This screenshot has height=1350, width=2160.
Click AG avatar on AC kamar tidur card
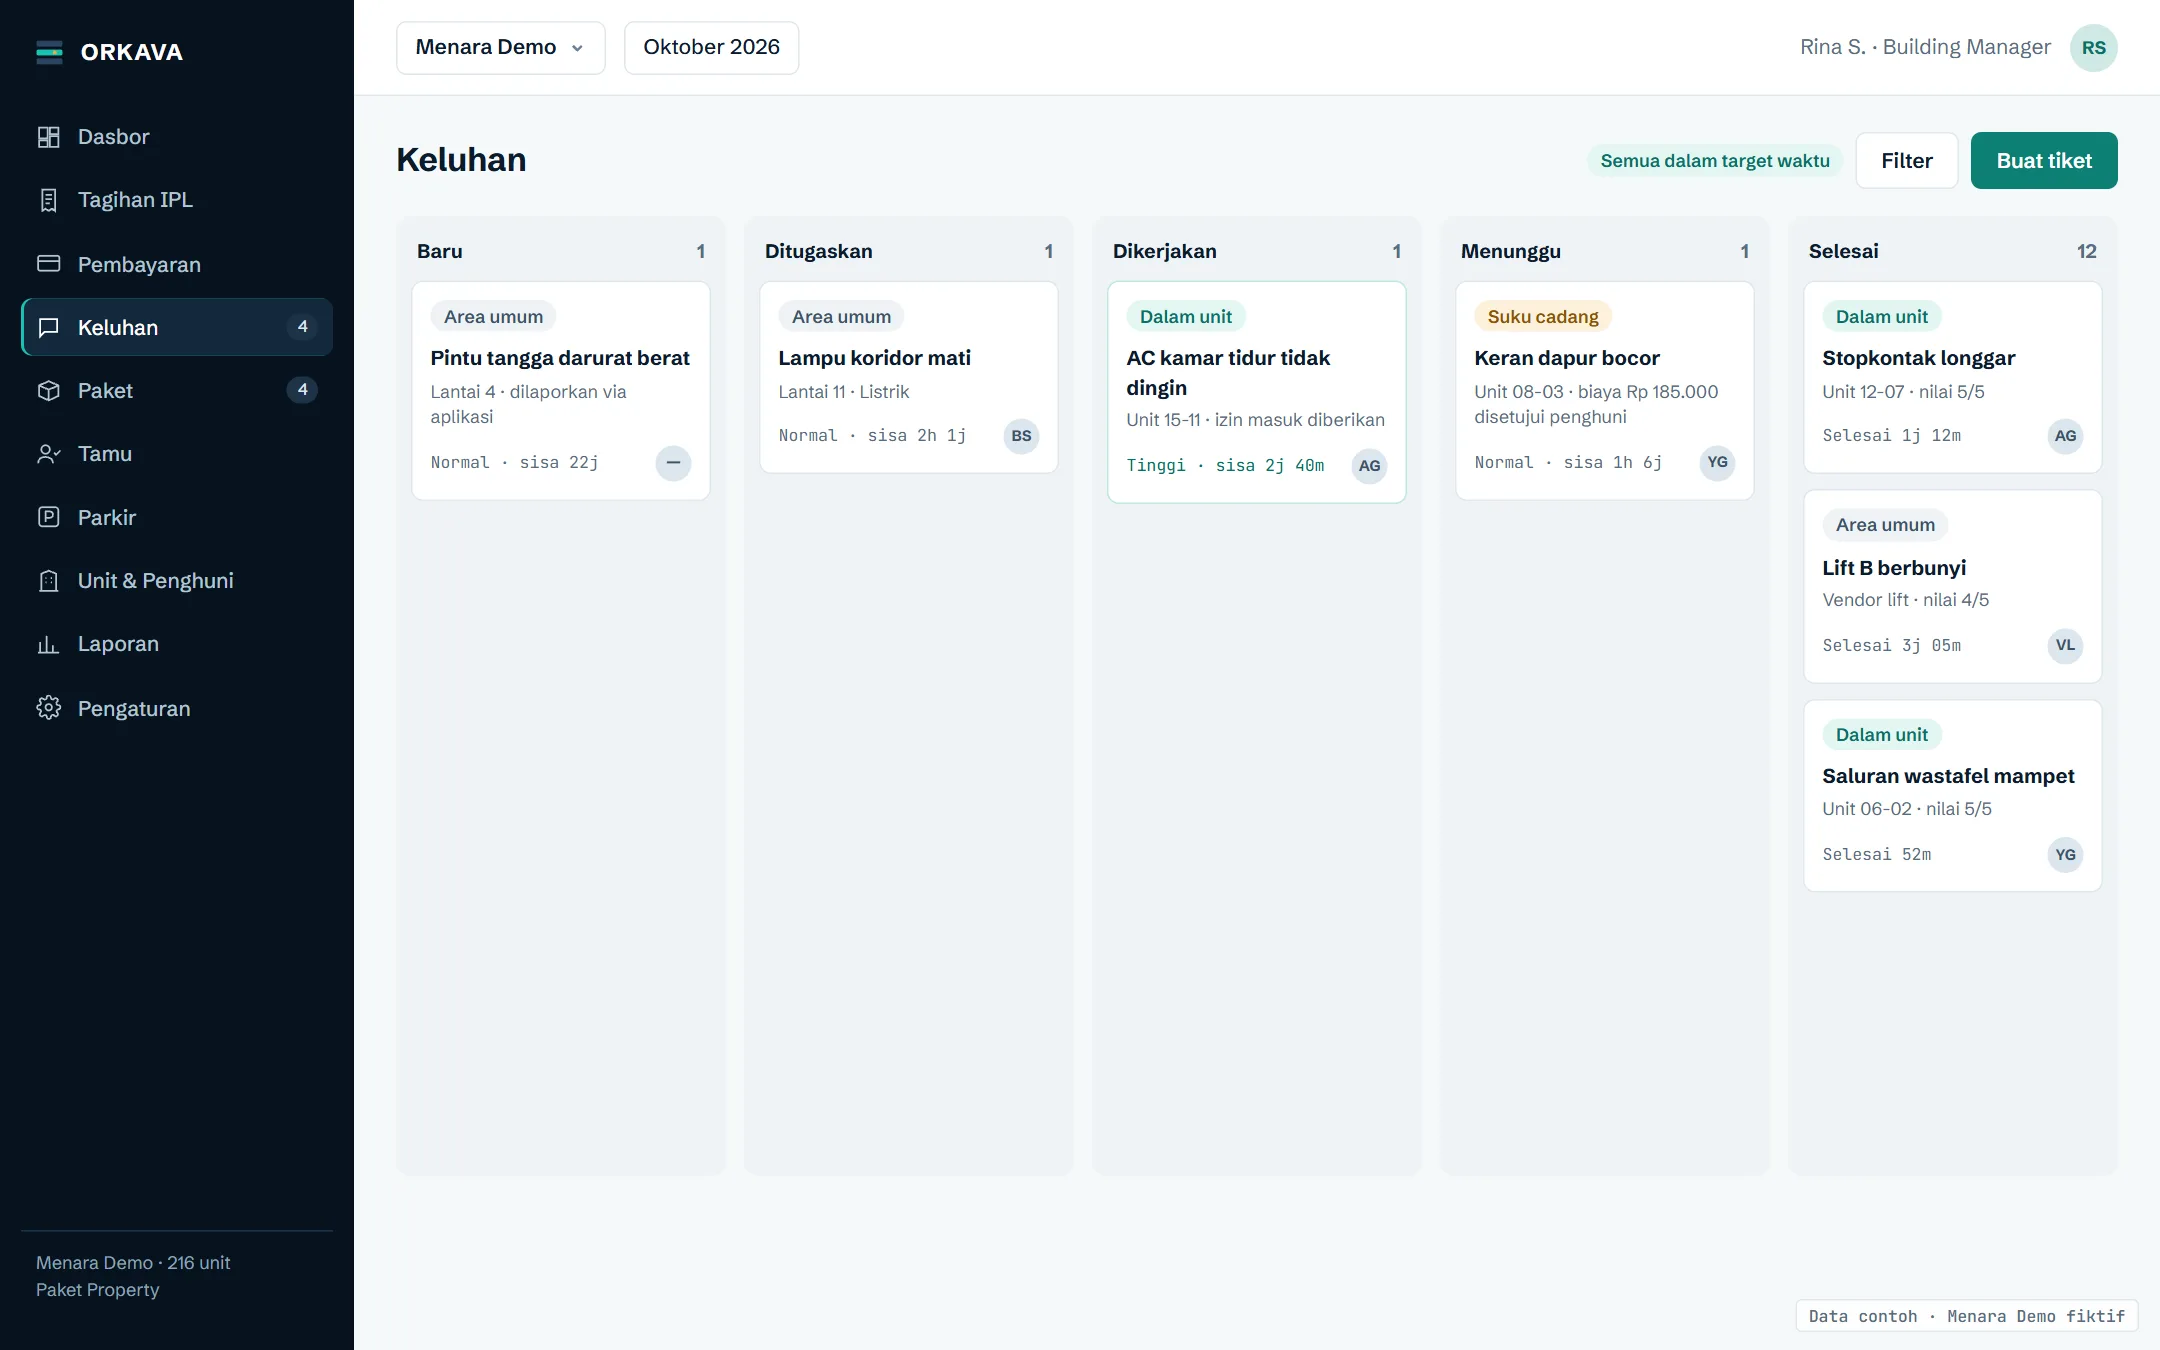(1369, 466)
